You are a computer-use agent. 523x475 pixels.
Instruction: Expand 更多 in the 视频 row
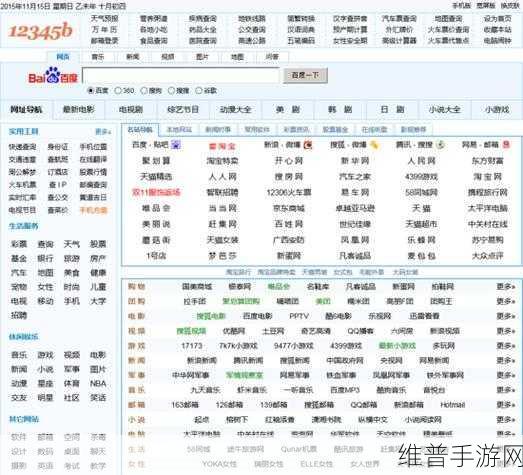pos(505,331)
